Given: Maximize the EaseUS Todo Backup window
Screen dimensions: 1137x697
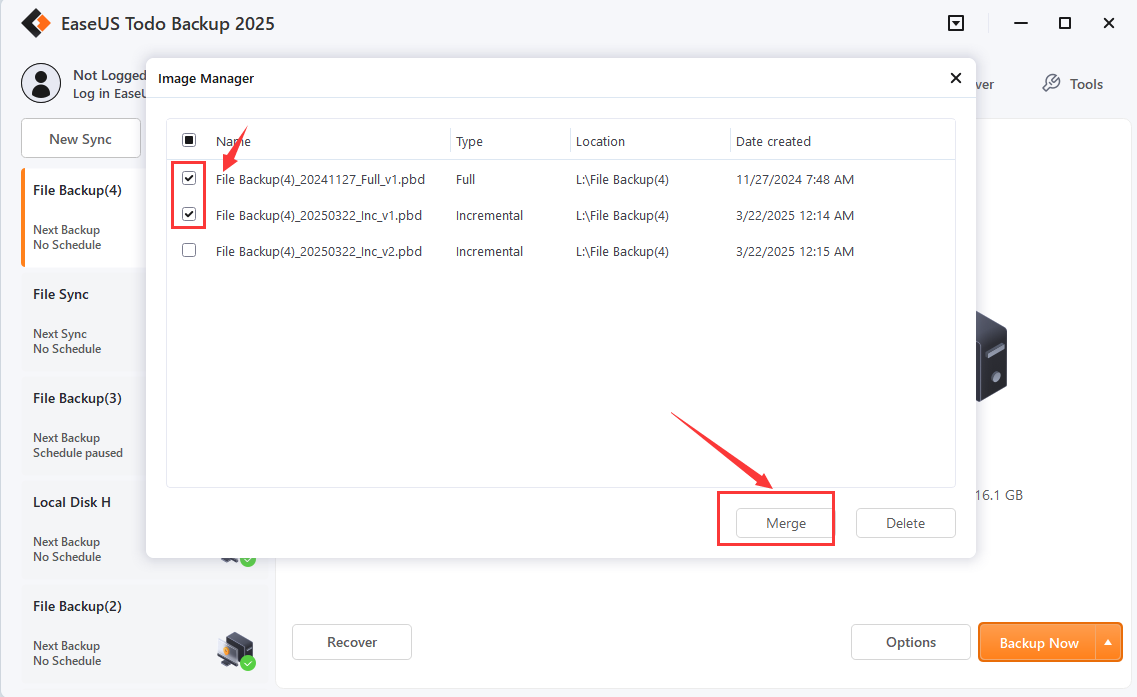Looking at the screenshot, I should (1064, 23).
